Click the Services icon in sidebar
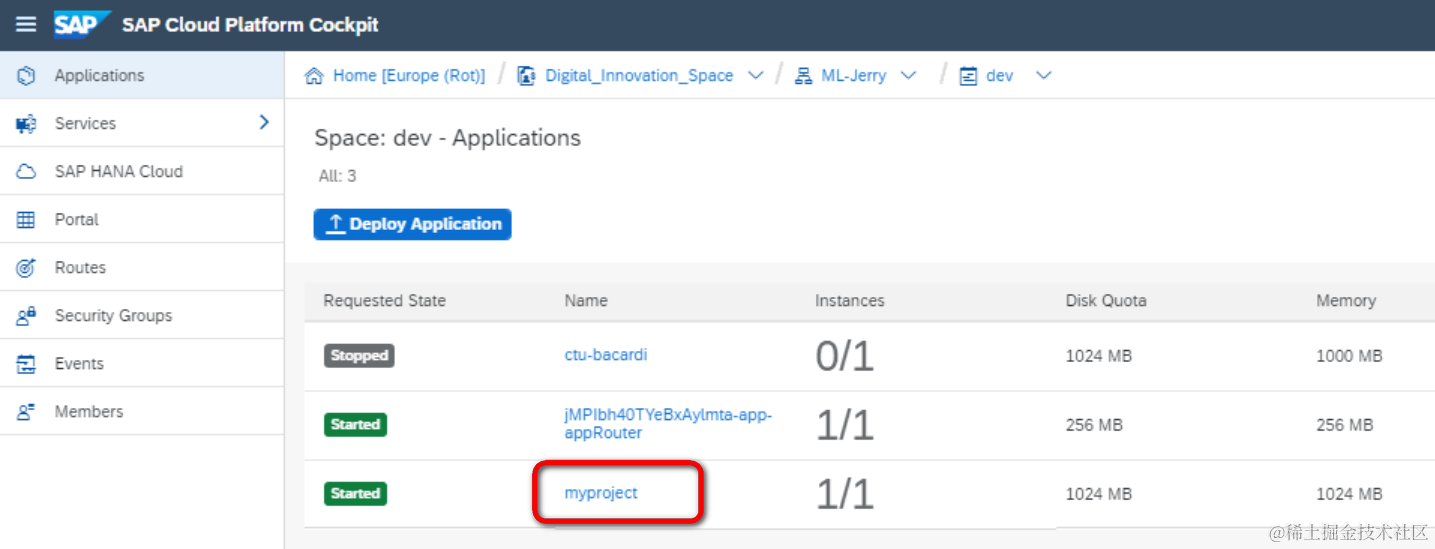The width and height of the screenshot is (1435, 549). pos(27,123)
